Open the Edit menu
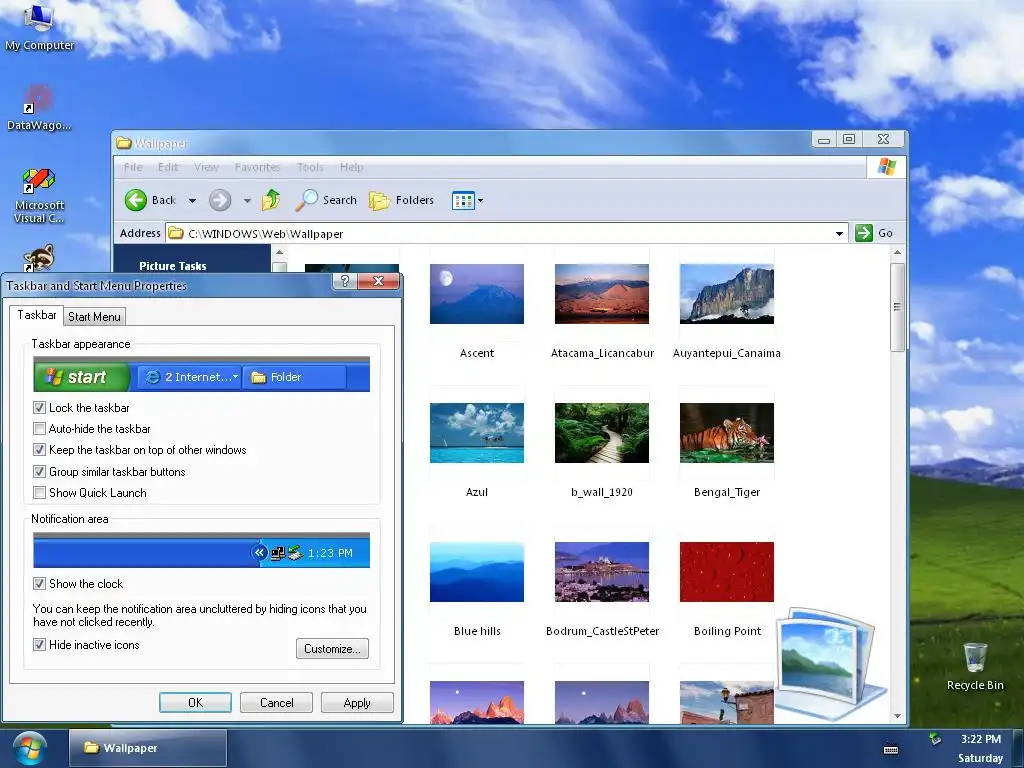1024x768 pixels. click(x=168, y=167)
